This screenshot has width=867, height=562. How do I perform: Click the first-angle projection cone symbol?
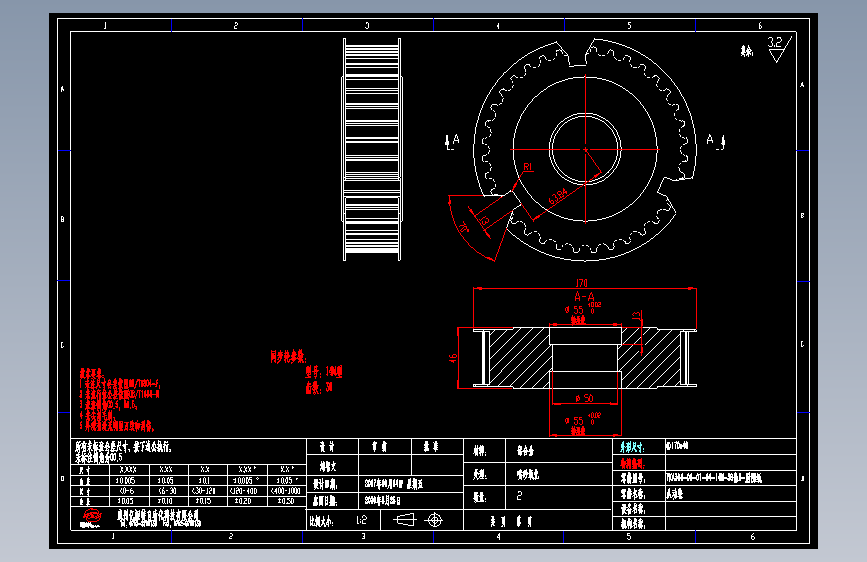pos(404,520)
